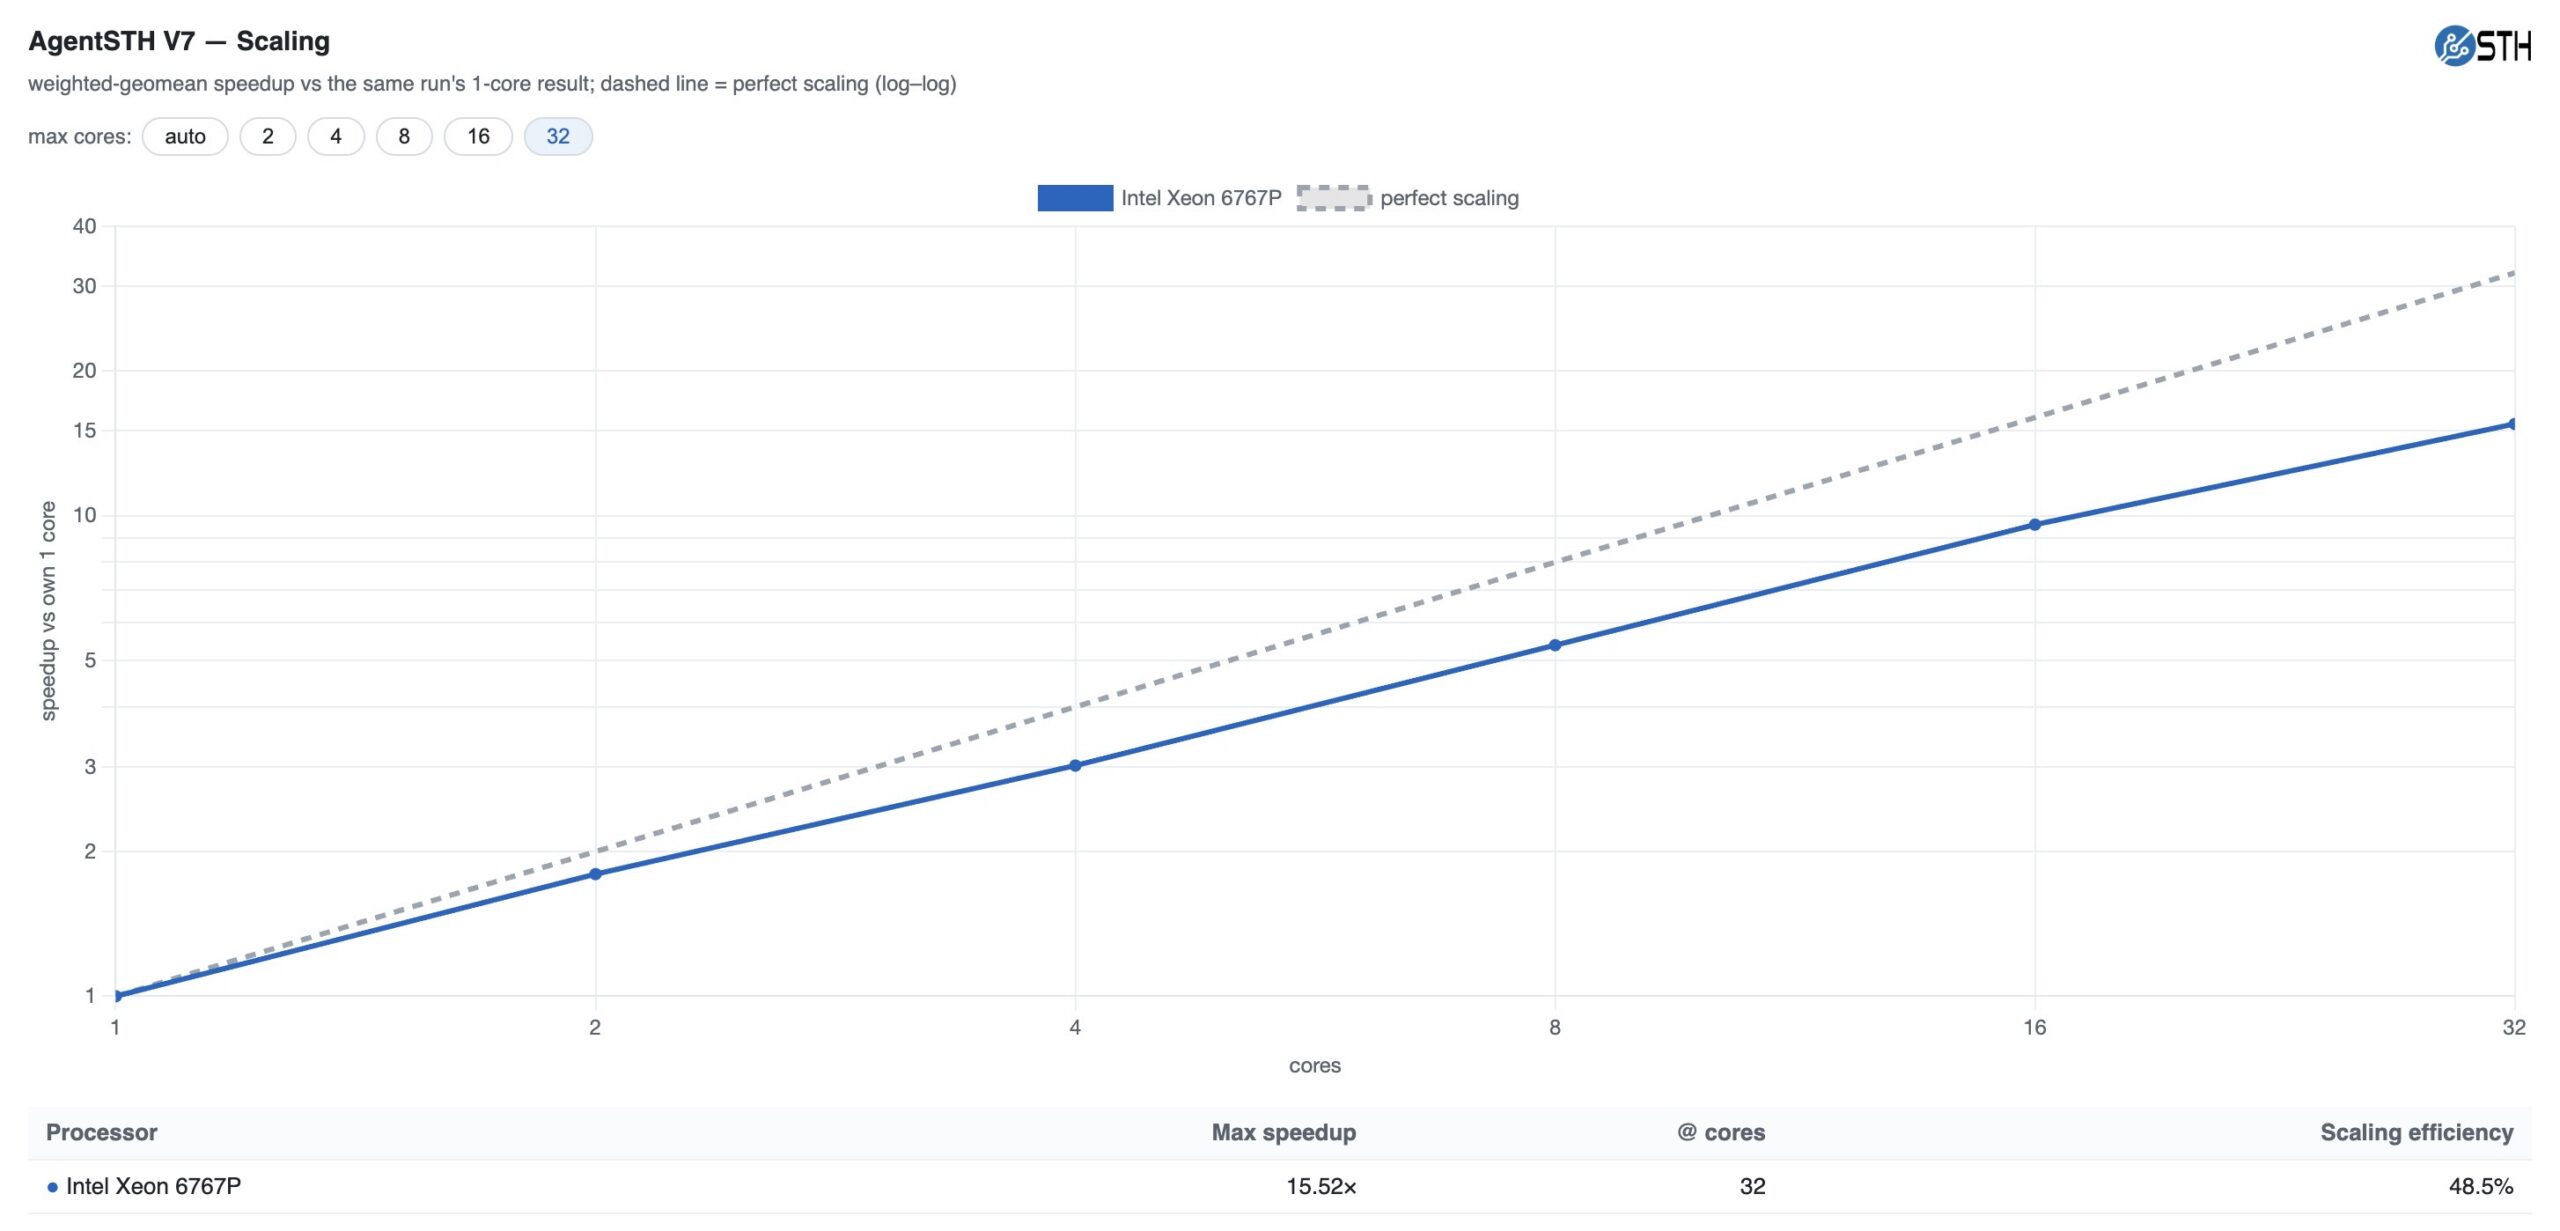Screen dimensions: 2560x1231
Task: Set max cores to 2
Action: pos(268,137)
